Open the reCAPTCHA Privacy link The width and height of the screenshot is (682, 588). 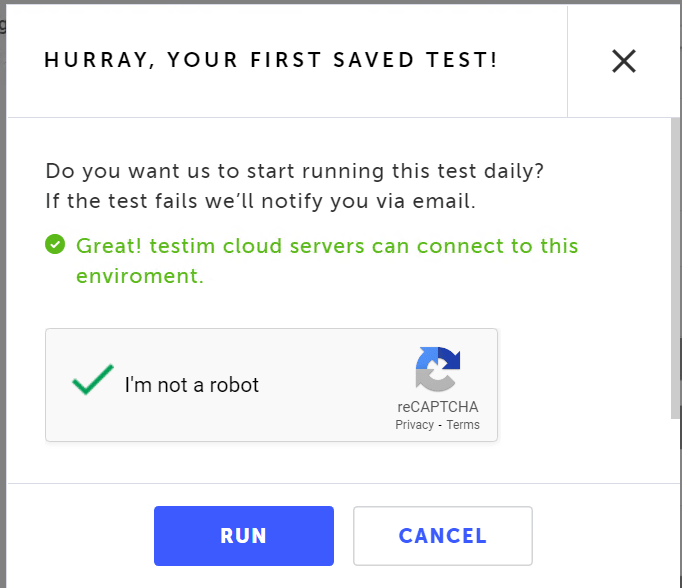tap(415, 424)
